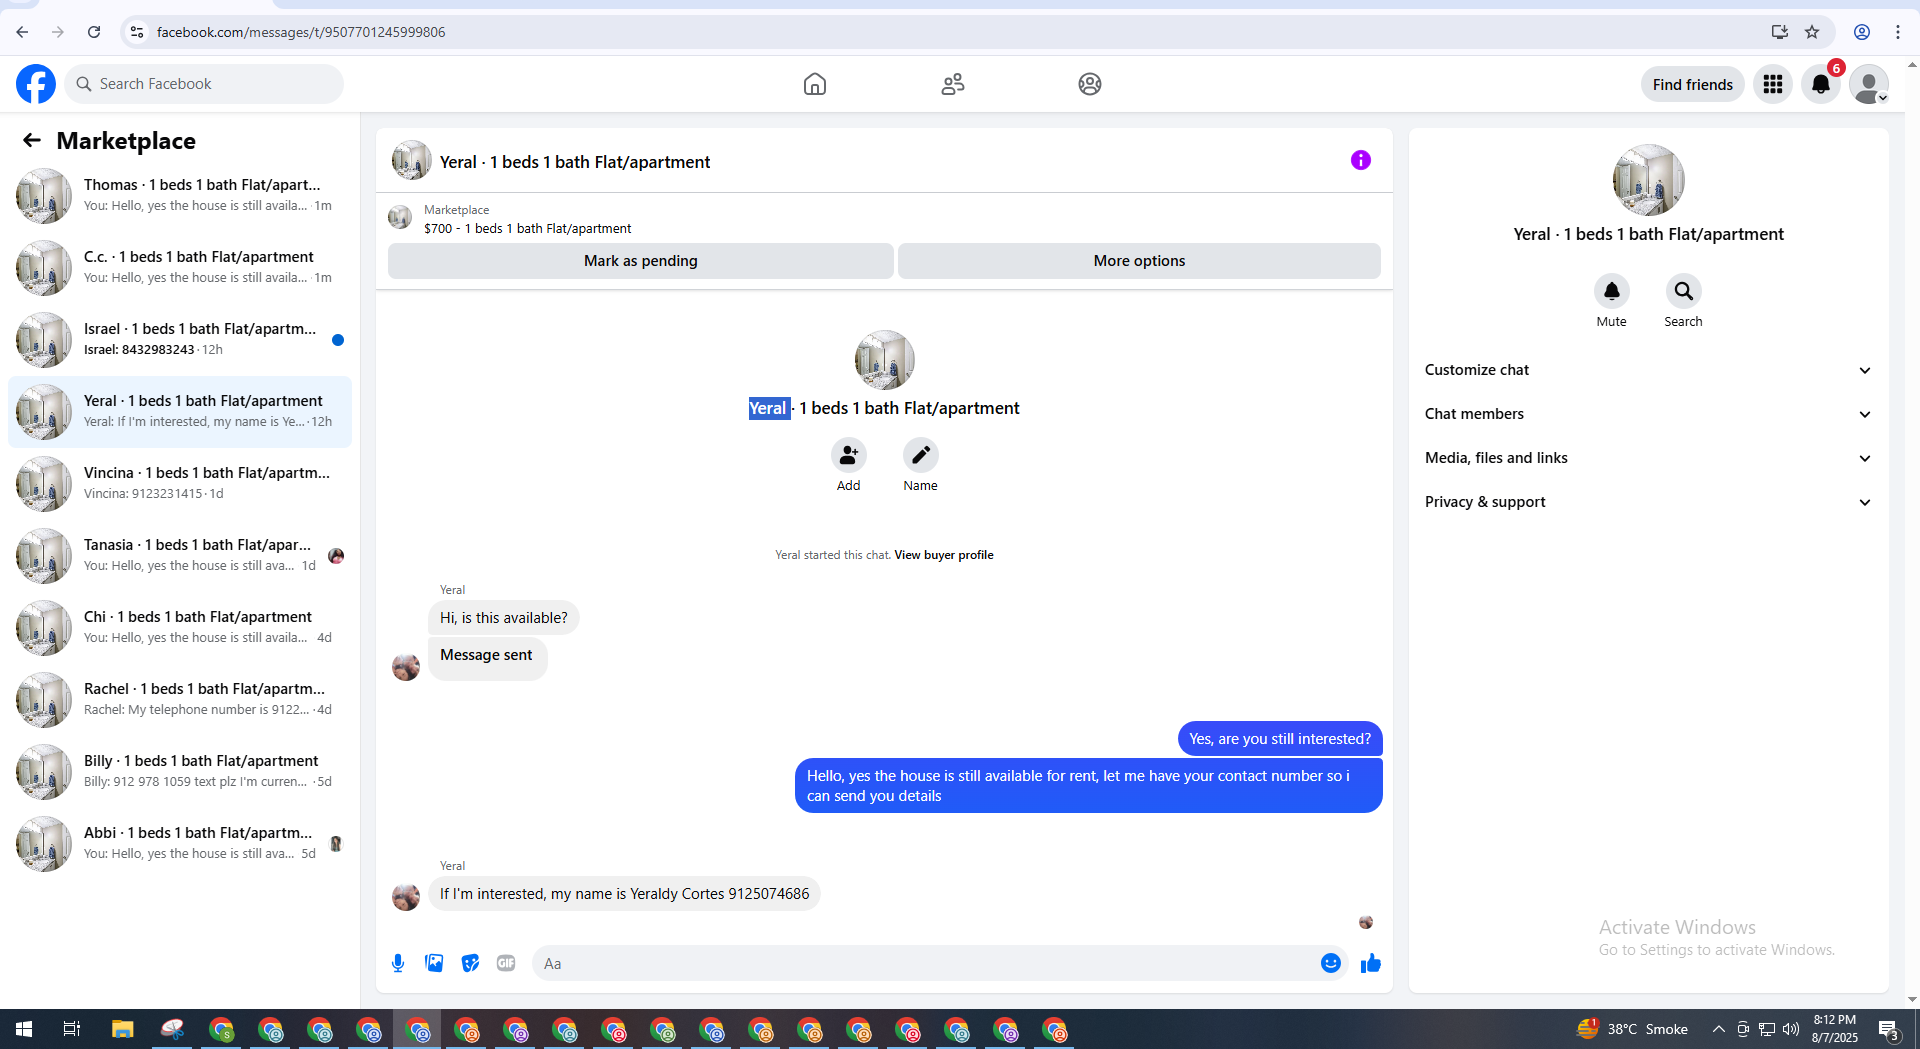
Task: Click the chat header listing avatar
Action: coord(411,160)
